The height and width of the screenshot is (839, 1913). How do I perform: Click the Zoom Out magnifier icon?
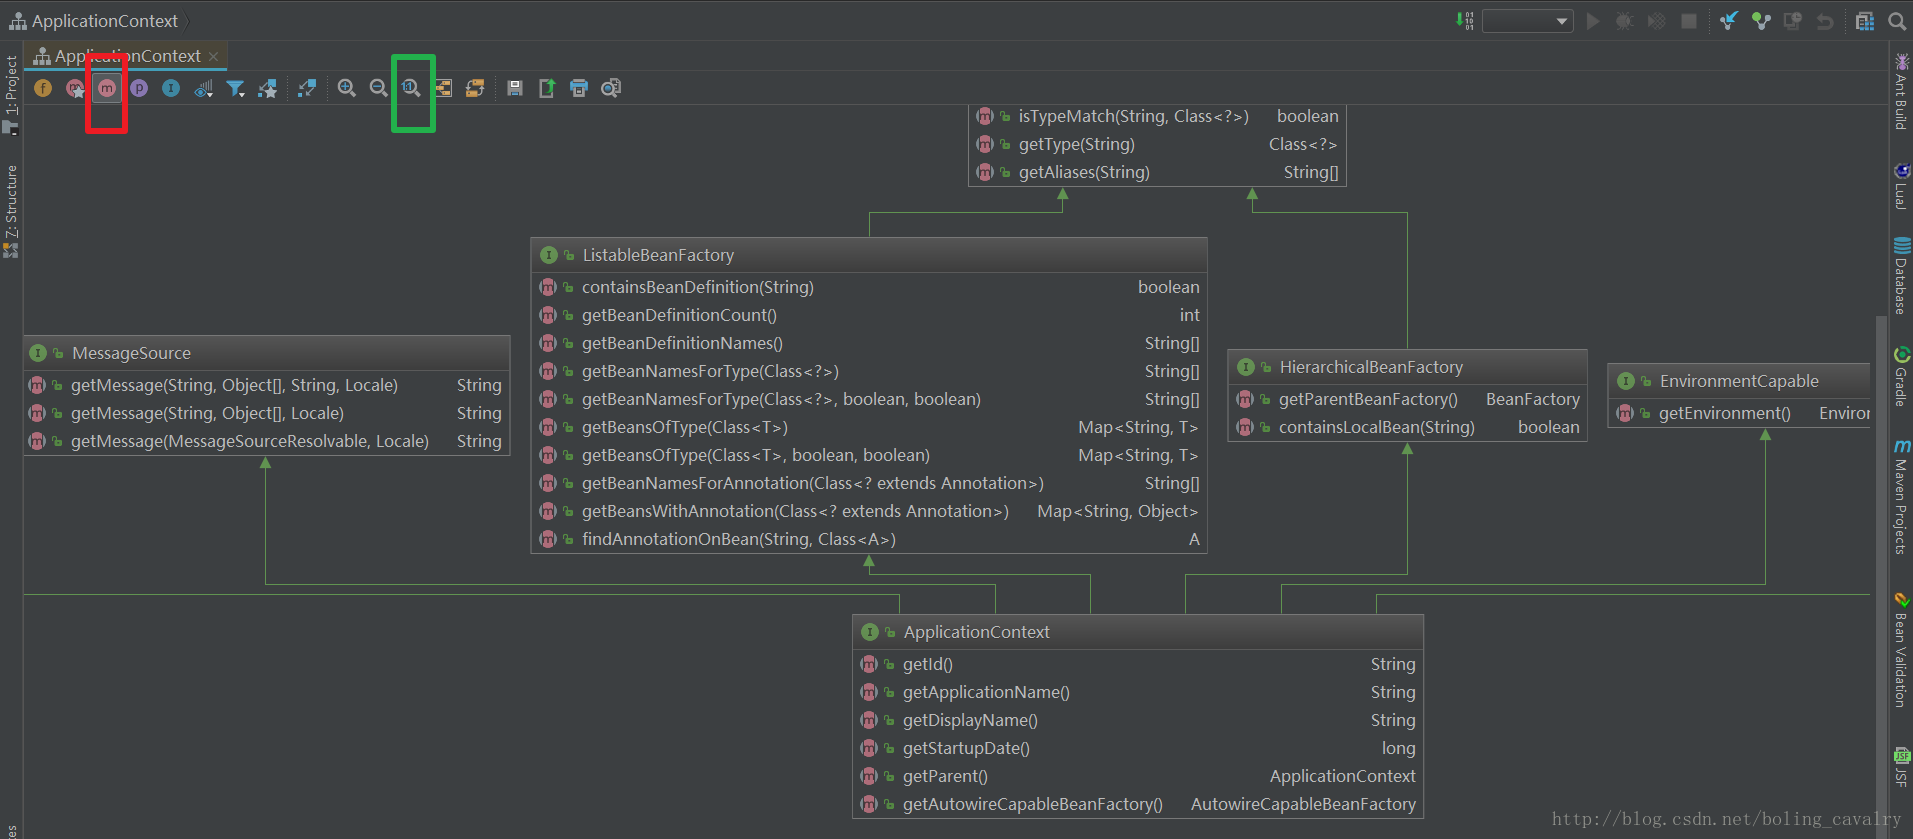click(x=379, y=88)
